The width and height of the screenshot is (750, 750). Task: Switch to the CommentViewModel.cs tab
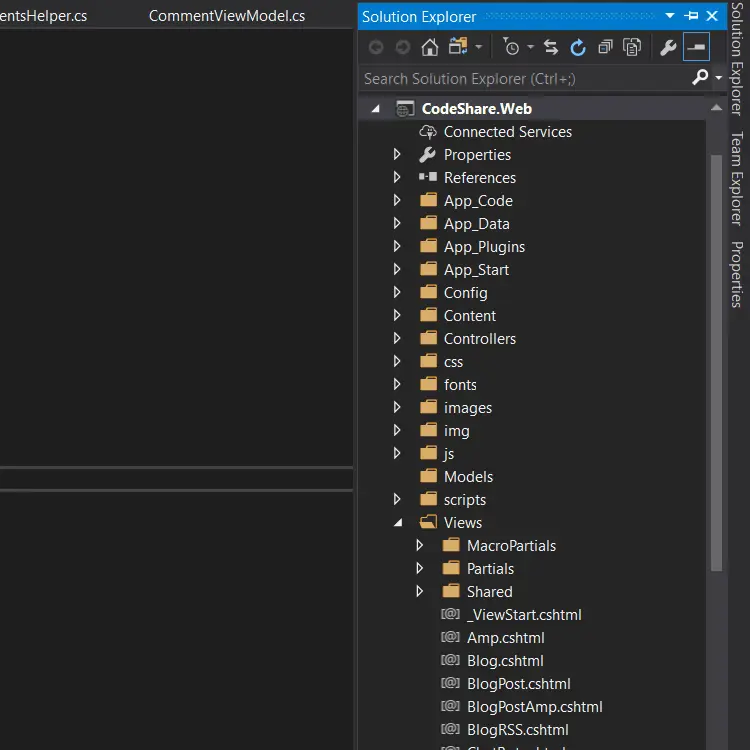(x=227, y=17)
